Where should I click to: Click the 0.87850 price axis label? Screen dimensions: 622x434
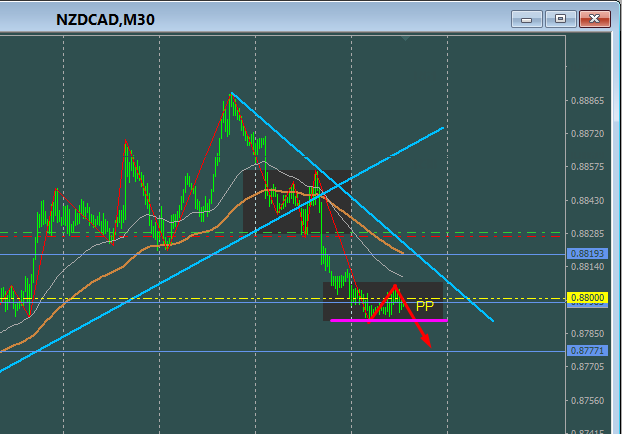click(x=587, y=334)
